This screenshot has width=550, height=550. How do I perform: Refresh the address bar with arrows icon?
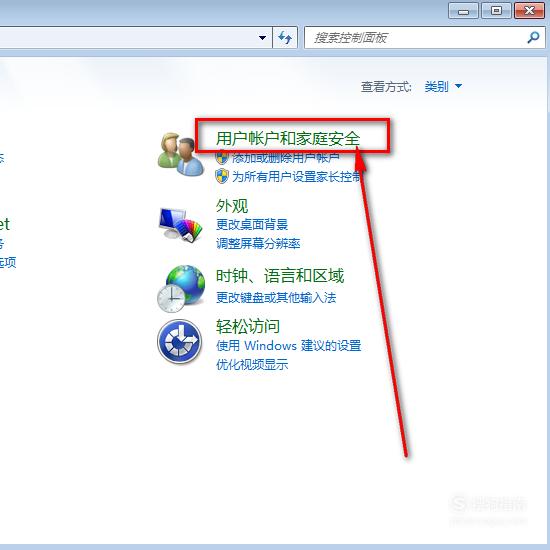pos(285,37)
